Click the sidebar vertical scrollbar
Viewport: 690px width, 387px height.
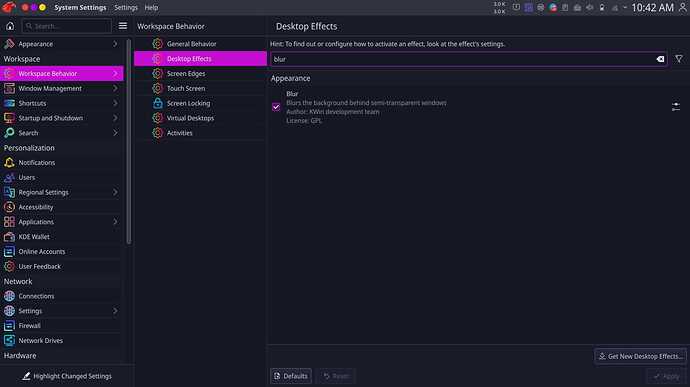pyautogui.click(x=128, y=141)
